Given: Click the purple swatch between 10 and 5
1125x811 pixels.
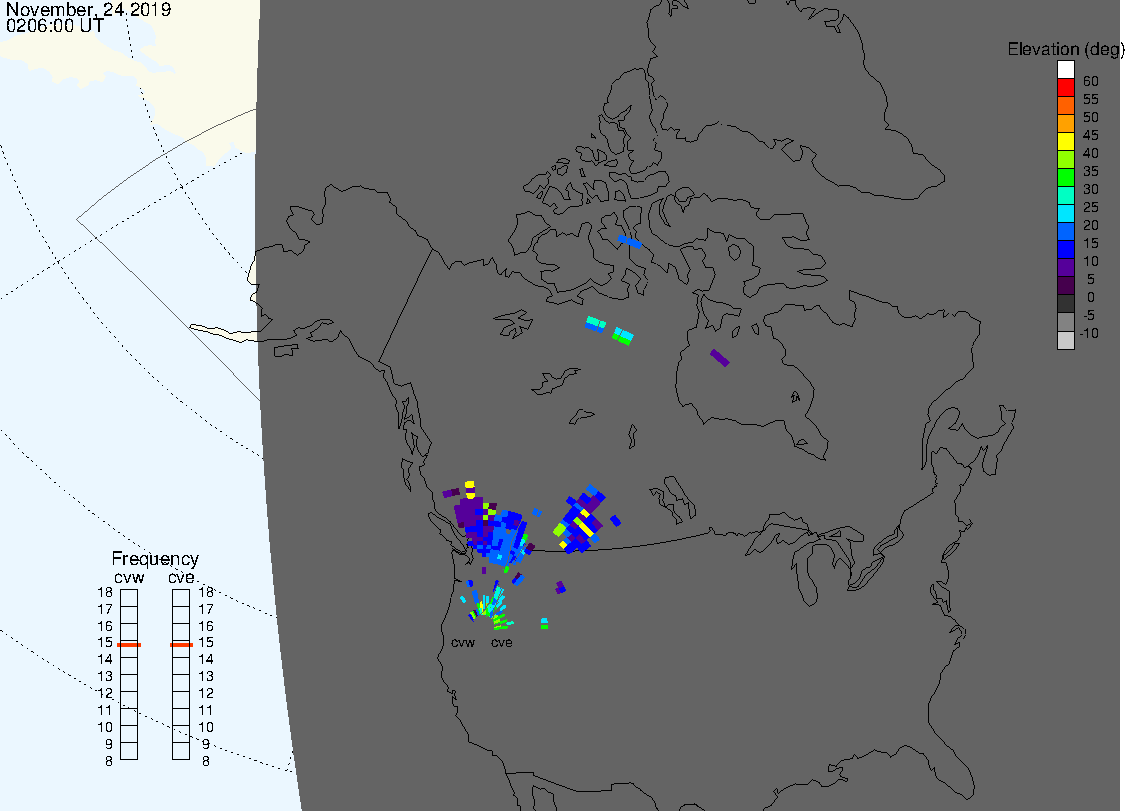Looking at the screenshot, I should [x=1065, y=267].
